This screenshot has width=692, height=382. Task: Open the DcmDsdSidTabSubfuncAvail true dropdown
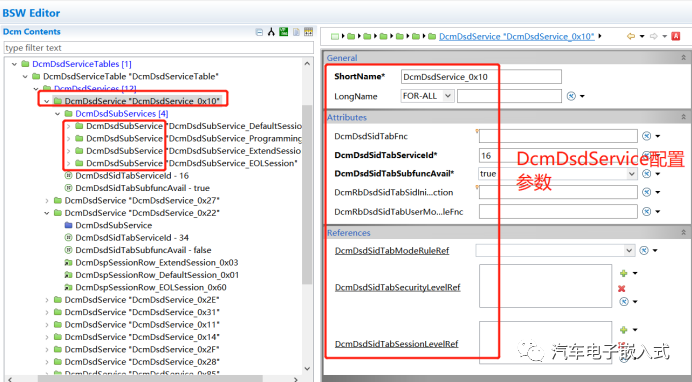click(x=632, y=174)
